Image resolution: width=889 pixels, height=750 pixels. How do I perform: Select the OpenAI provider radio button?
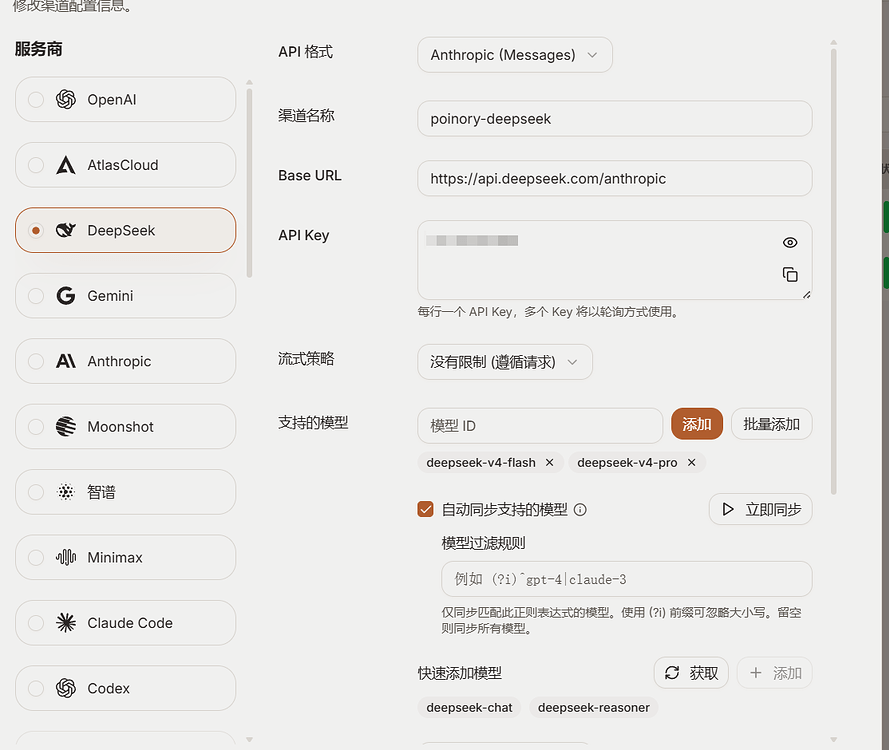click(36, 100)
